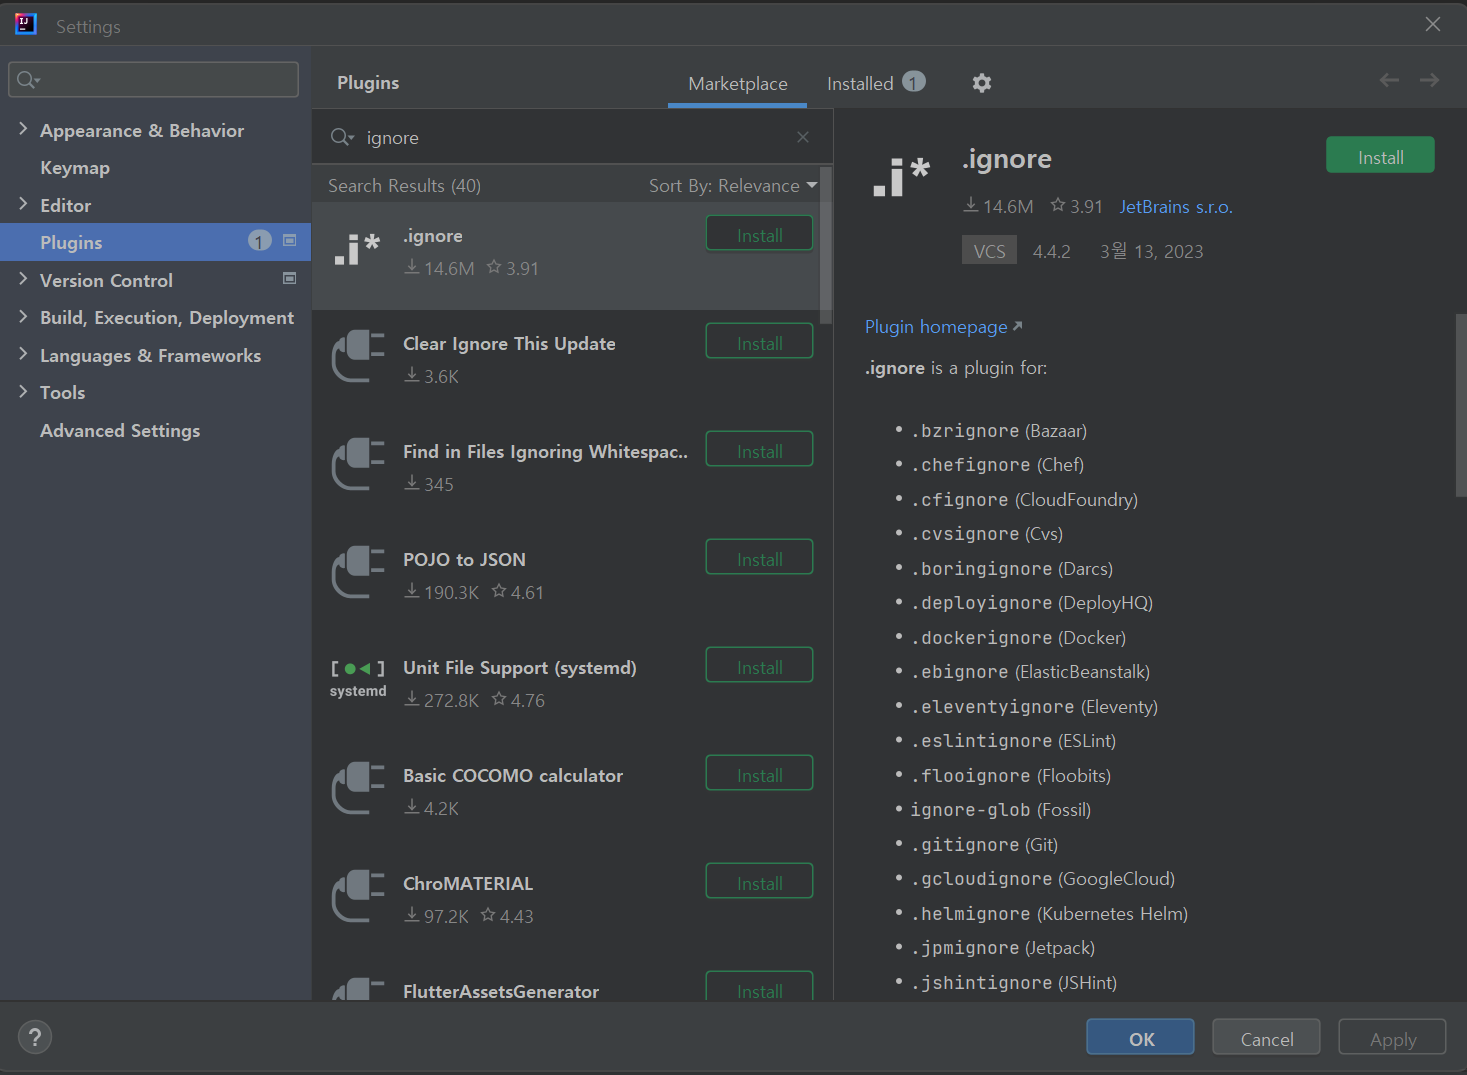The height and width of the screenshot is (1075, 1467).
Task: Install Unit File Support (systemd) plugin
Action: 760,667
